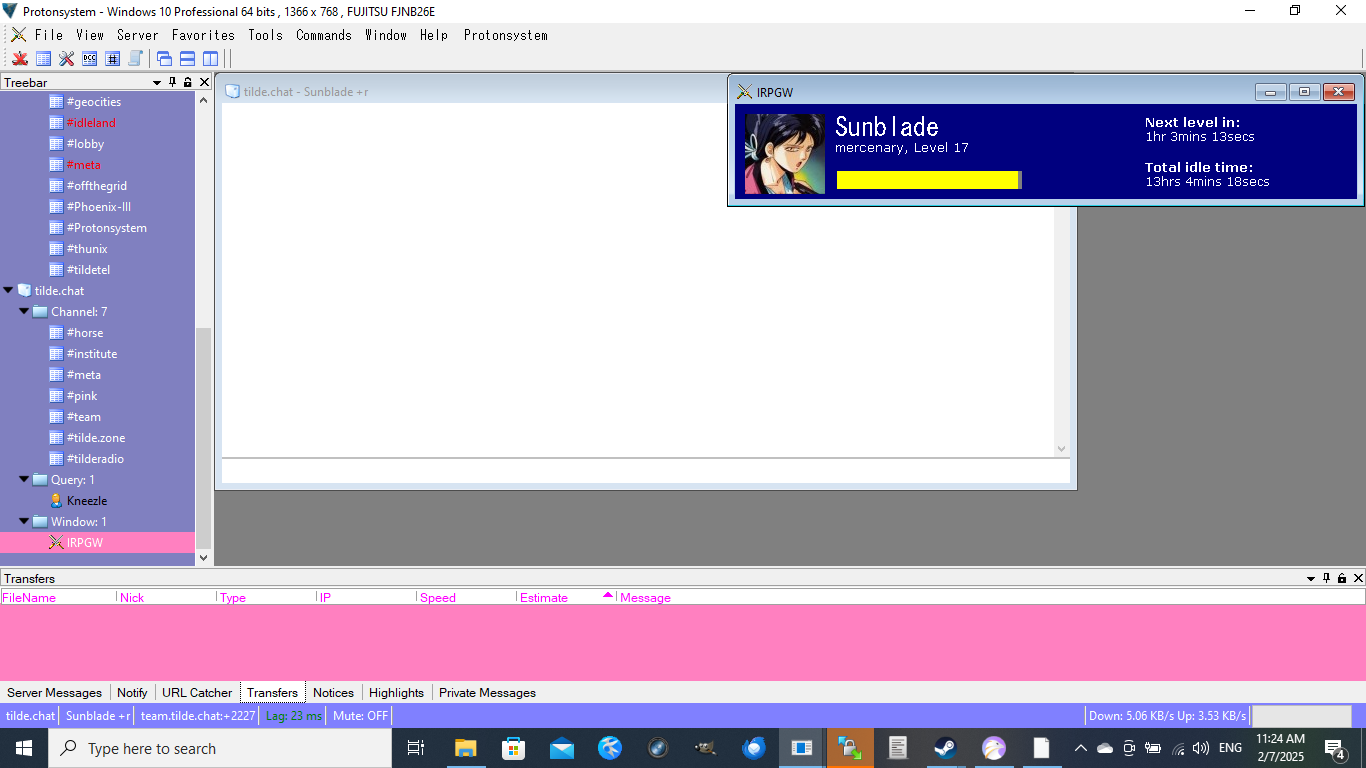1366x768 pixels.
Task: Toggle the Treebar pin icon
Action: click(x=172, y=82)
